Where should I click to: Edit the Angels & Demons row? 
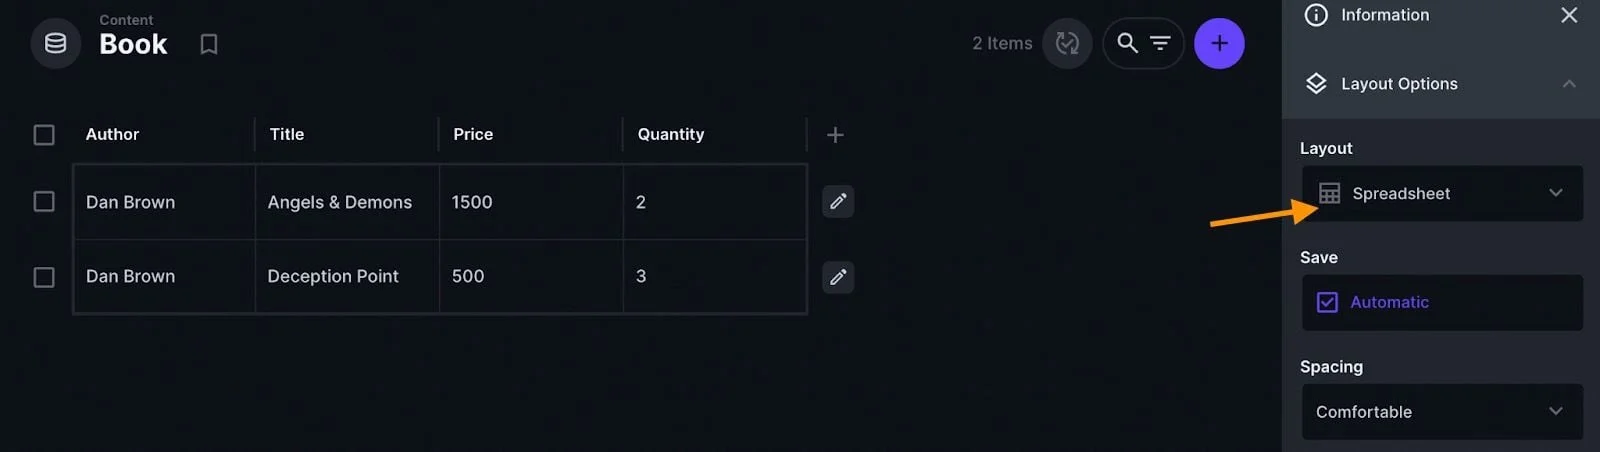coord(838,201)
